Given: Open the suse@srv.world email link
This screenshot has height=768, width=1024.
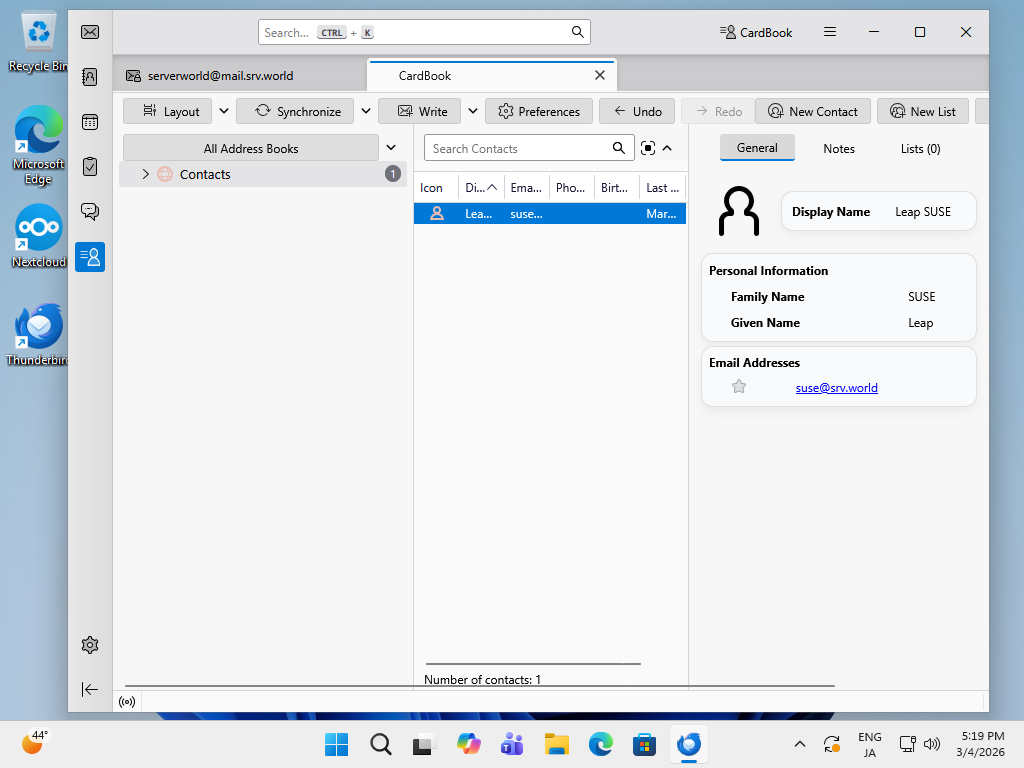Looking at the screenshot, I should (837, 387).
